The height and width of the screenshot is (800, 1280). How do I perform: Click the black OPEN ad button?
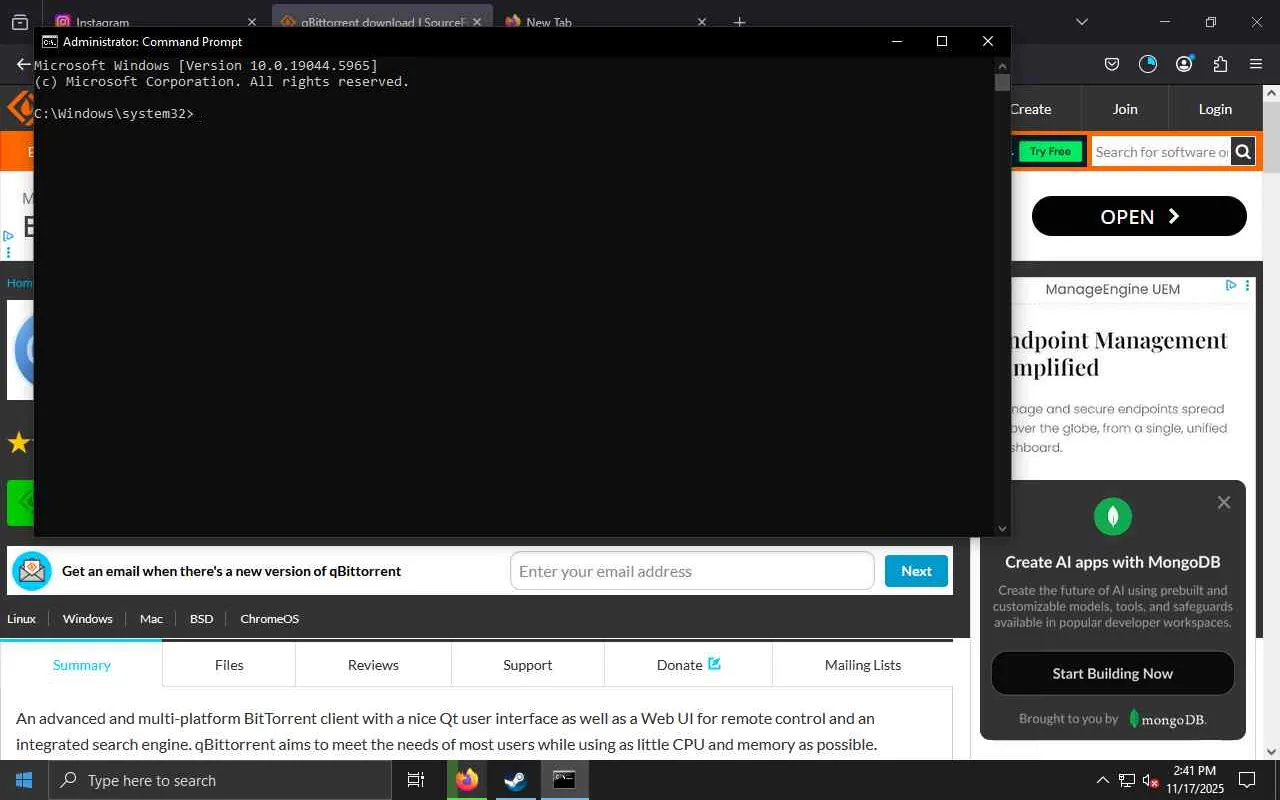coord(1139,217)
